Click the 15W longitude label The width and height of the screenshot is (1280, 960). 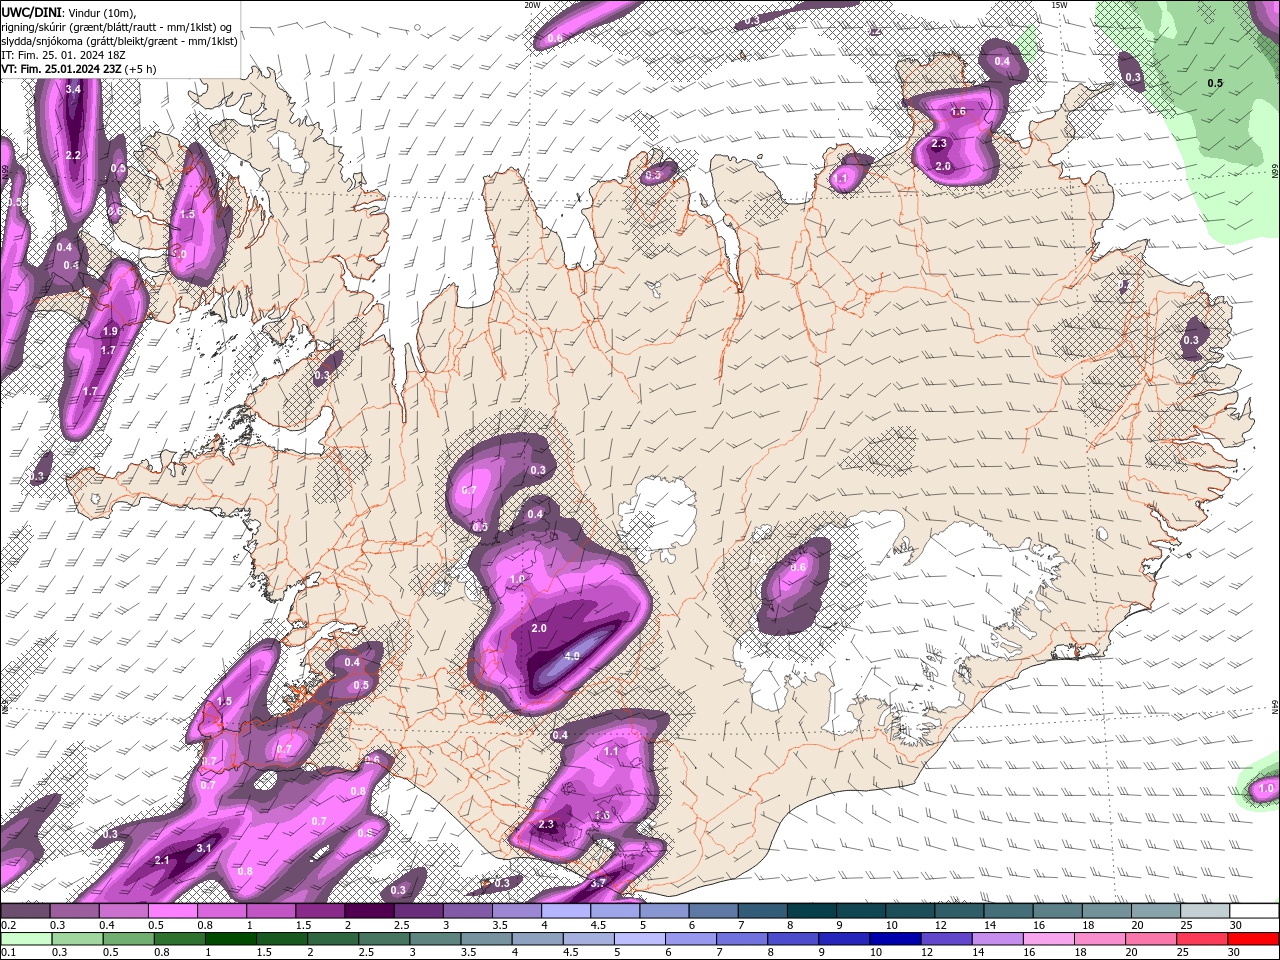pyautogui.click(x=1059, y=5)
